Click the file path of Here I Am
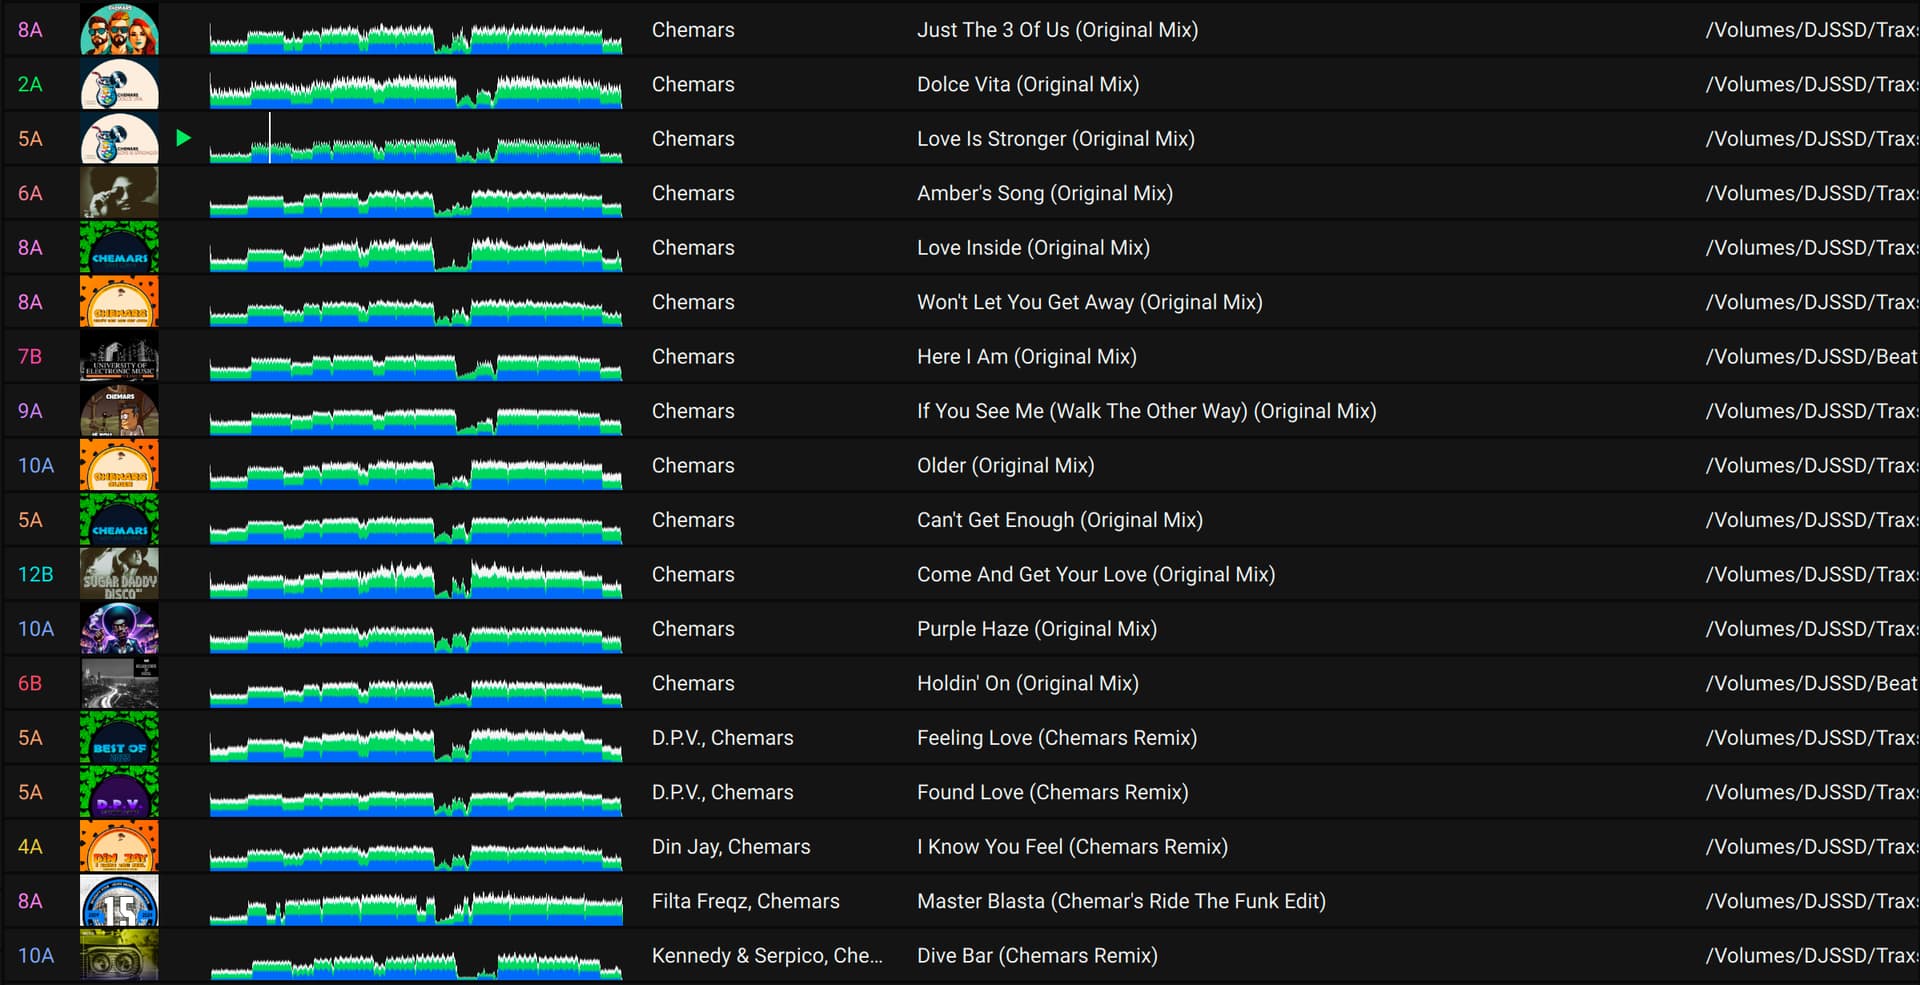This screenshot has width=1920, height=985. click(1810, 357)
